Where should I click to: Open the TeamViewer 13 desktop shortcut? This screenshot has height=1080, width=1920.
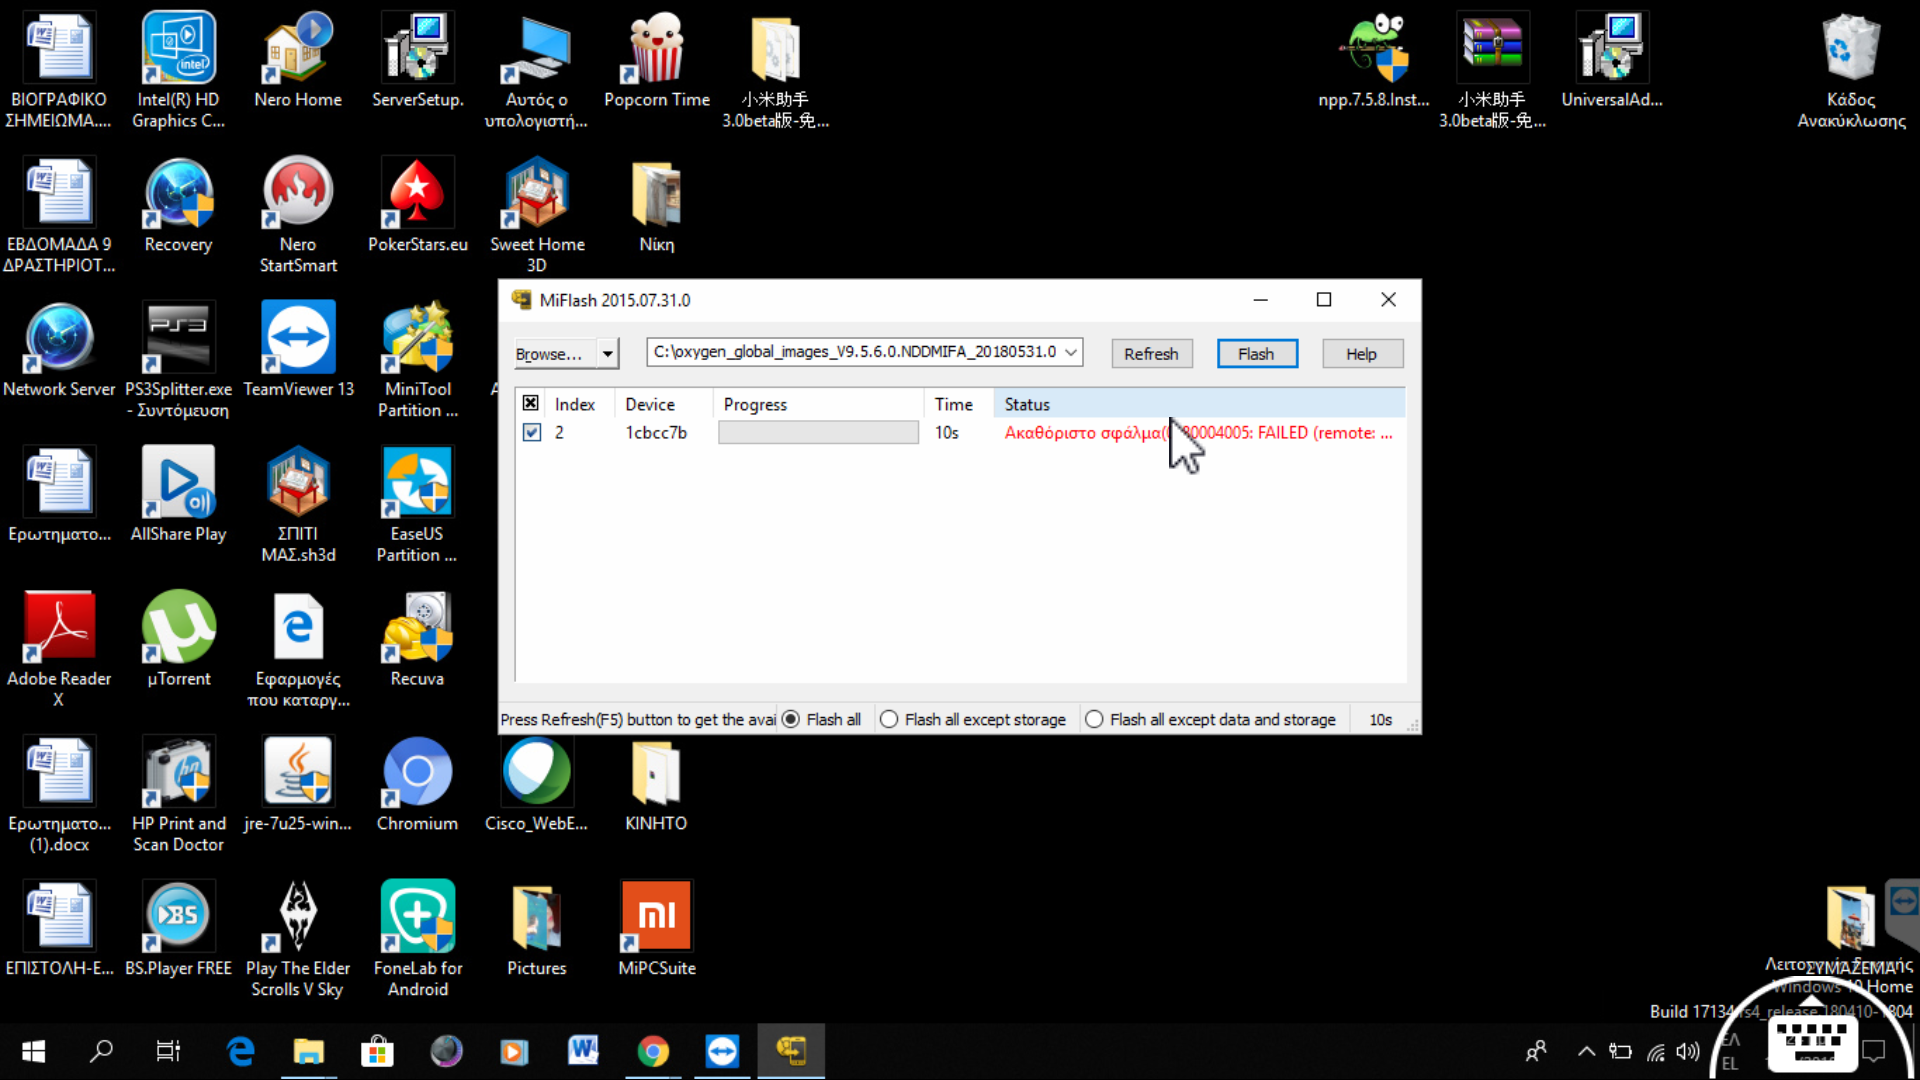[298, 338]
